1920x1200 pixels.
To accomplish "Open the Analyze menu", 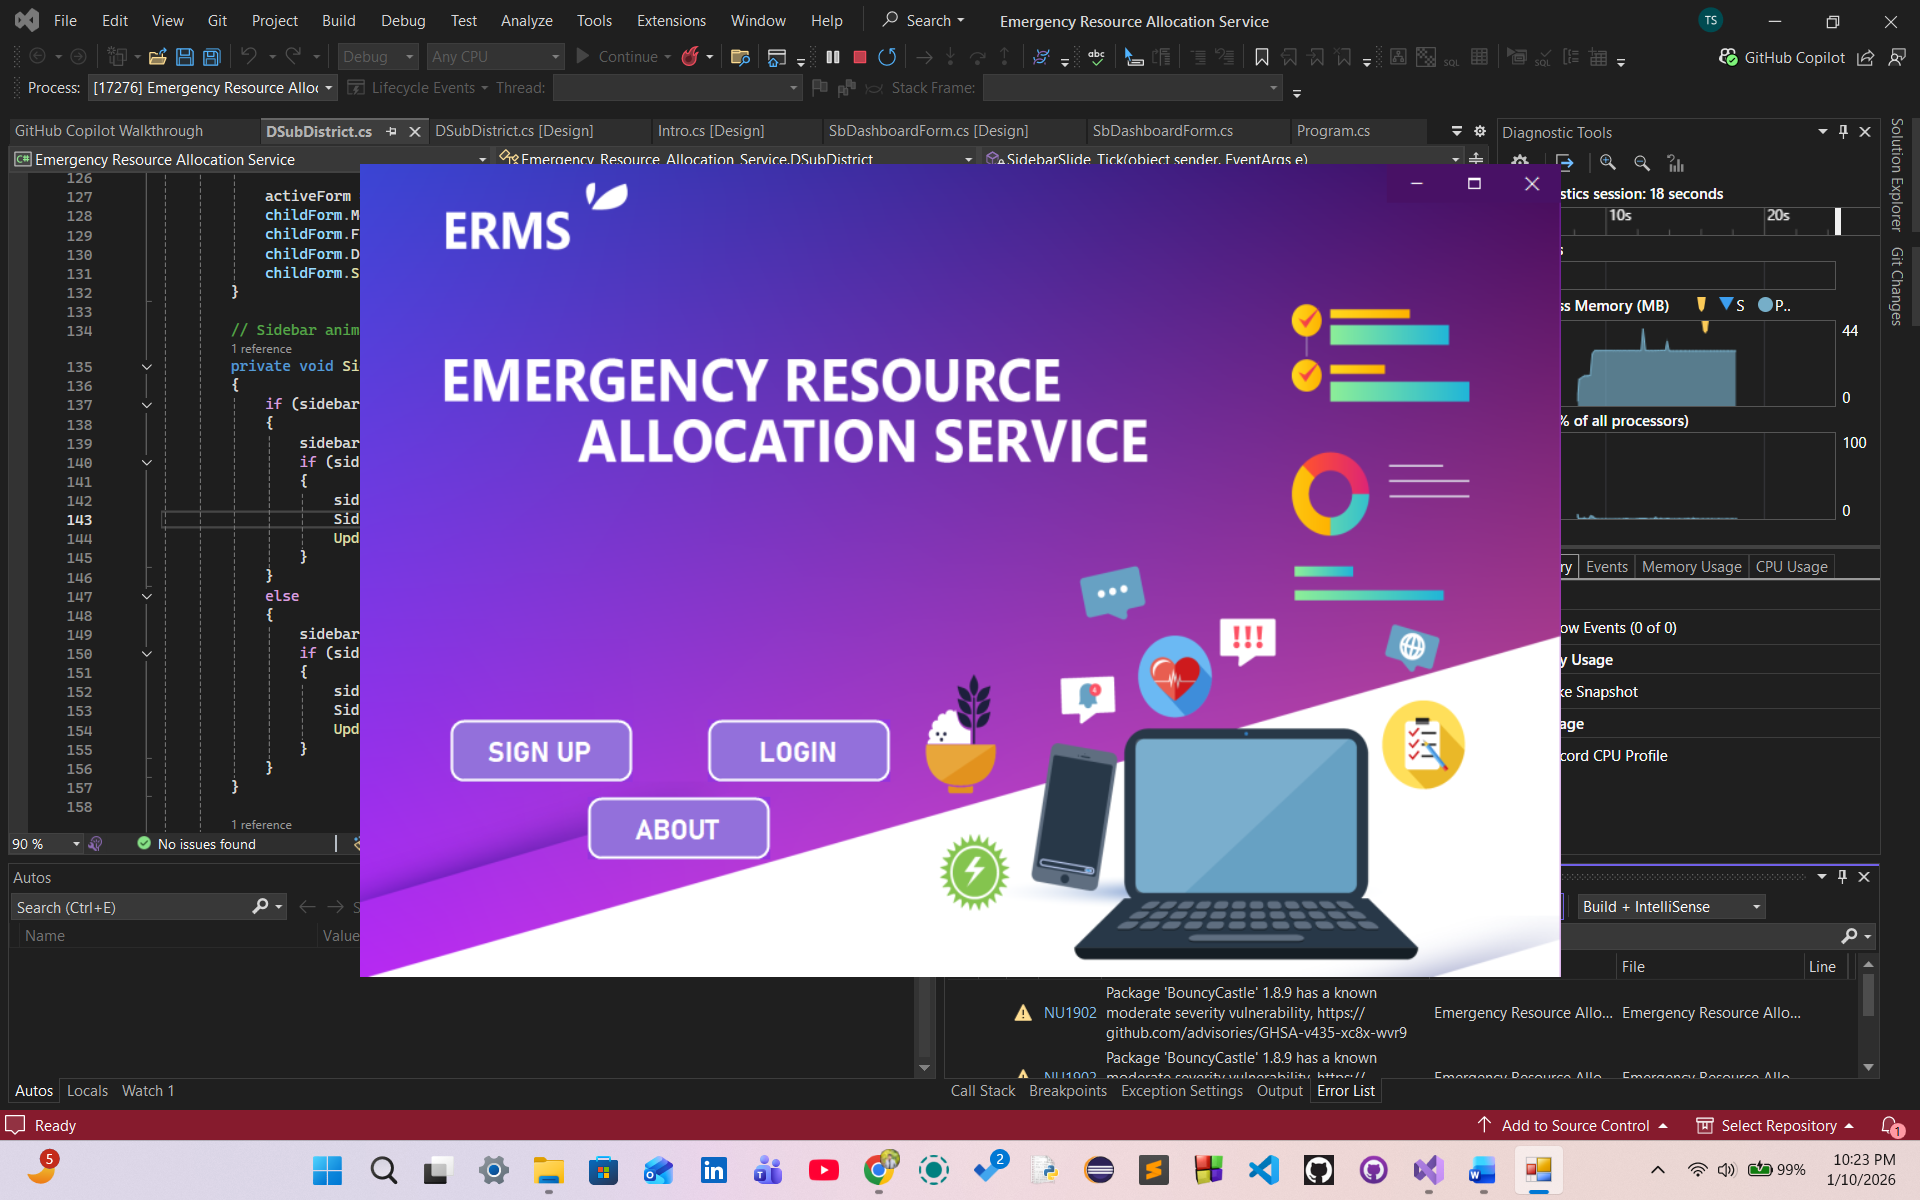I will click(x=526, y=20).
